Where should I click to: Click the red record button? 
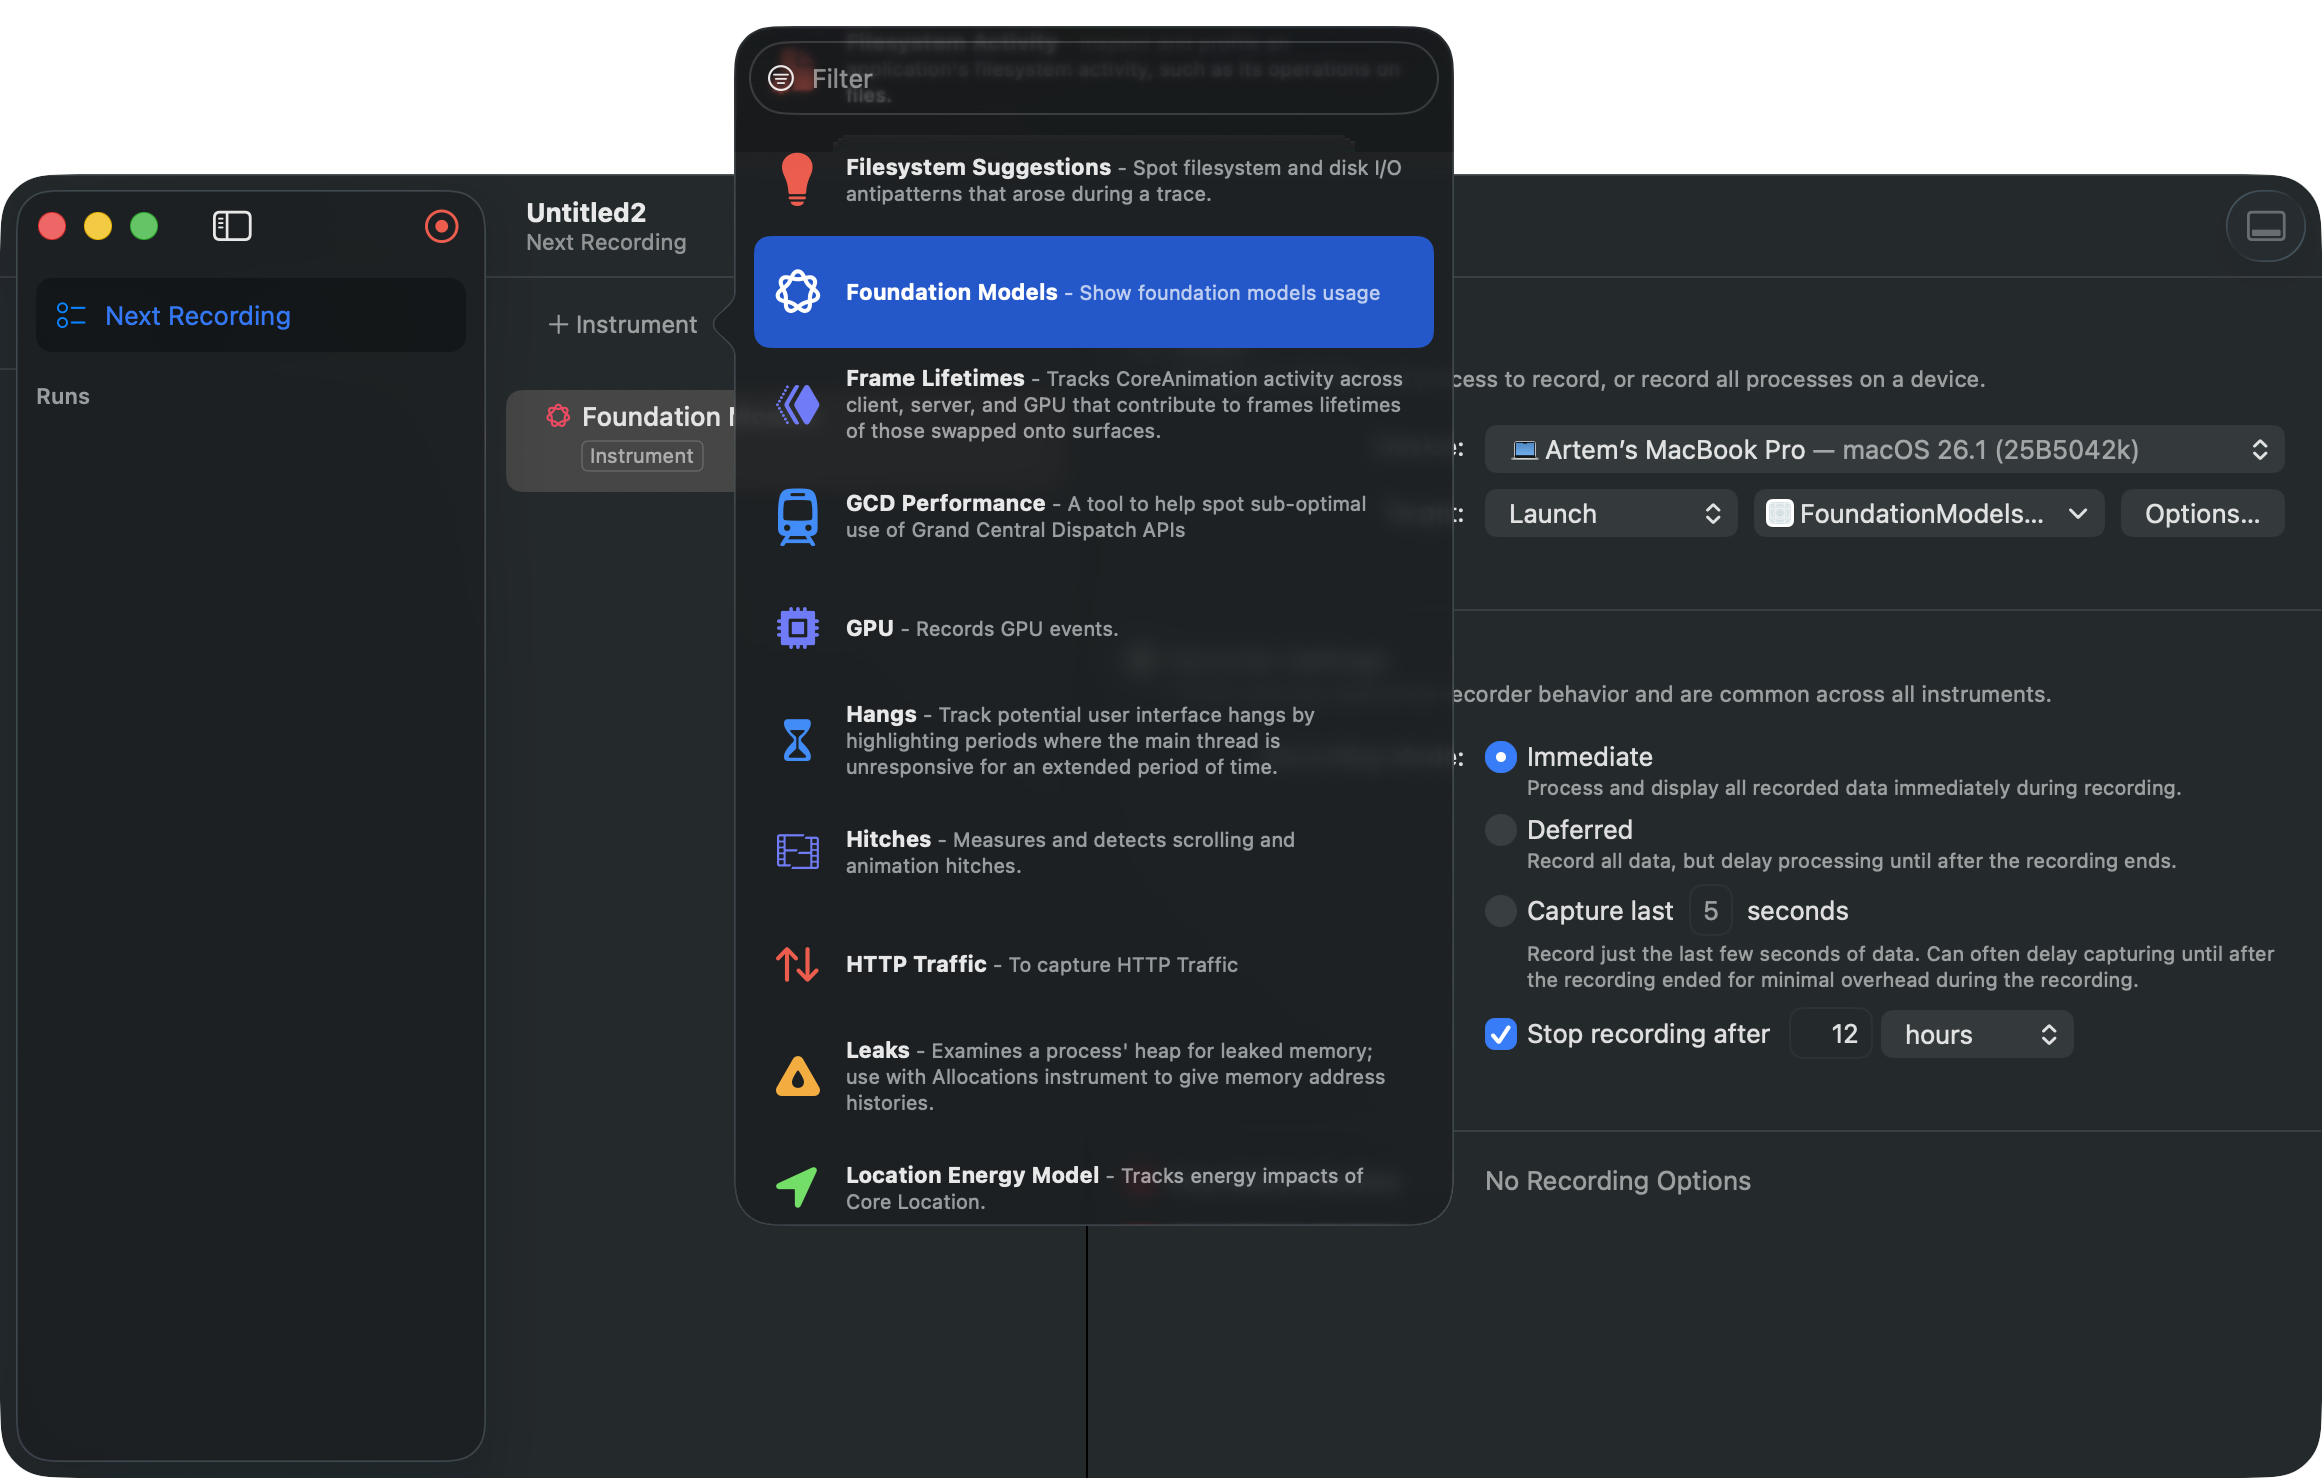pyautogui.click(x=441, y=226)
